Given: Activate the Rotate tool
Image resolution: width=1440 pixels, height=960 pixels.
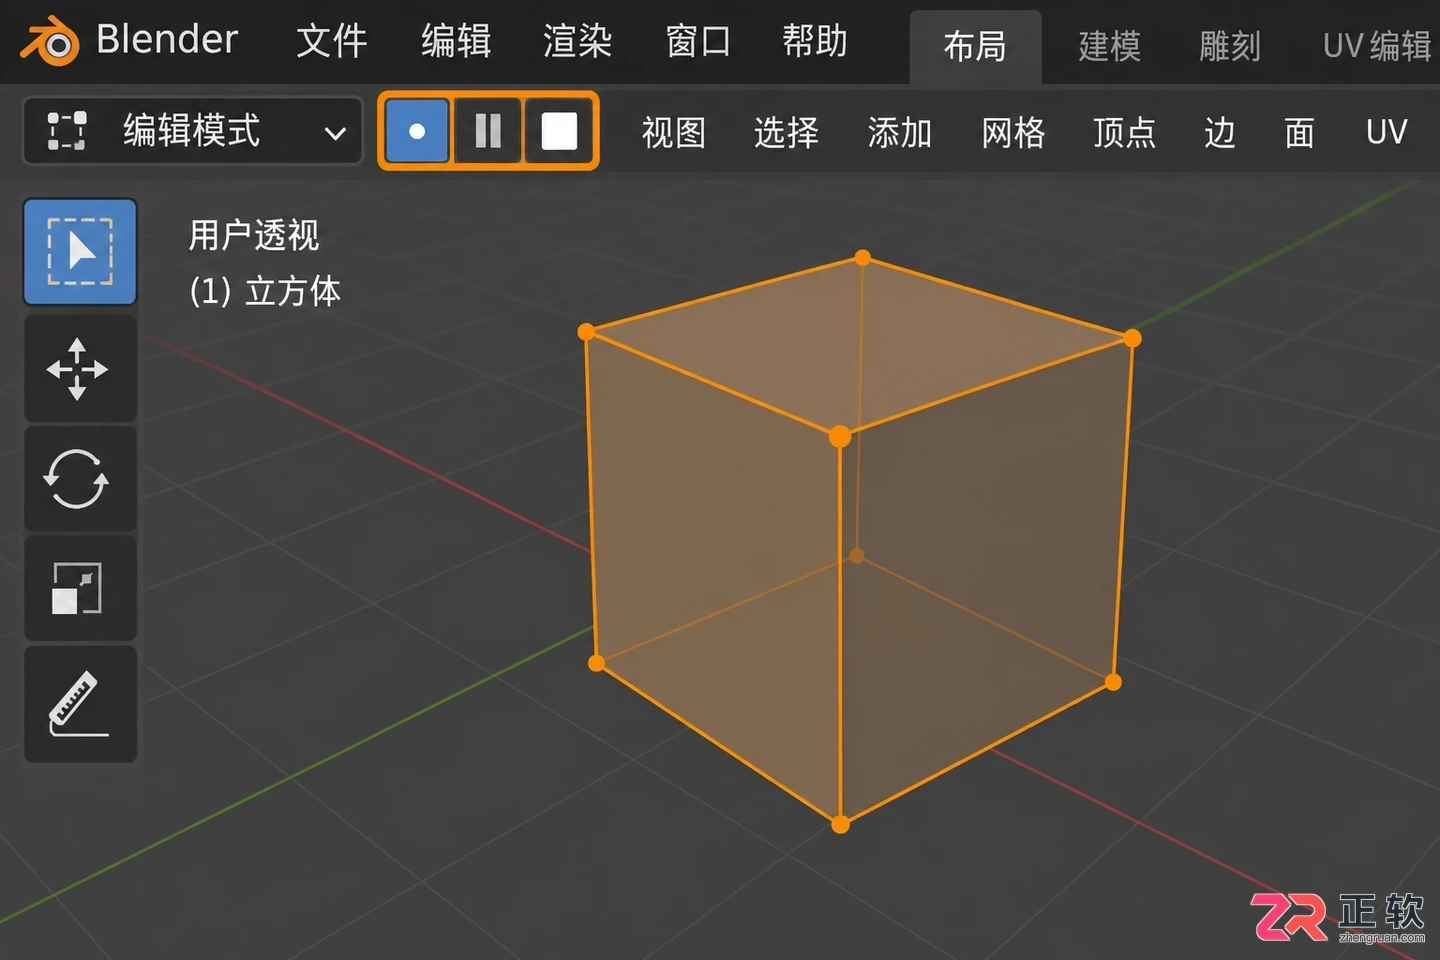Looking at the screenshot, I should point(80,479).
